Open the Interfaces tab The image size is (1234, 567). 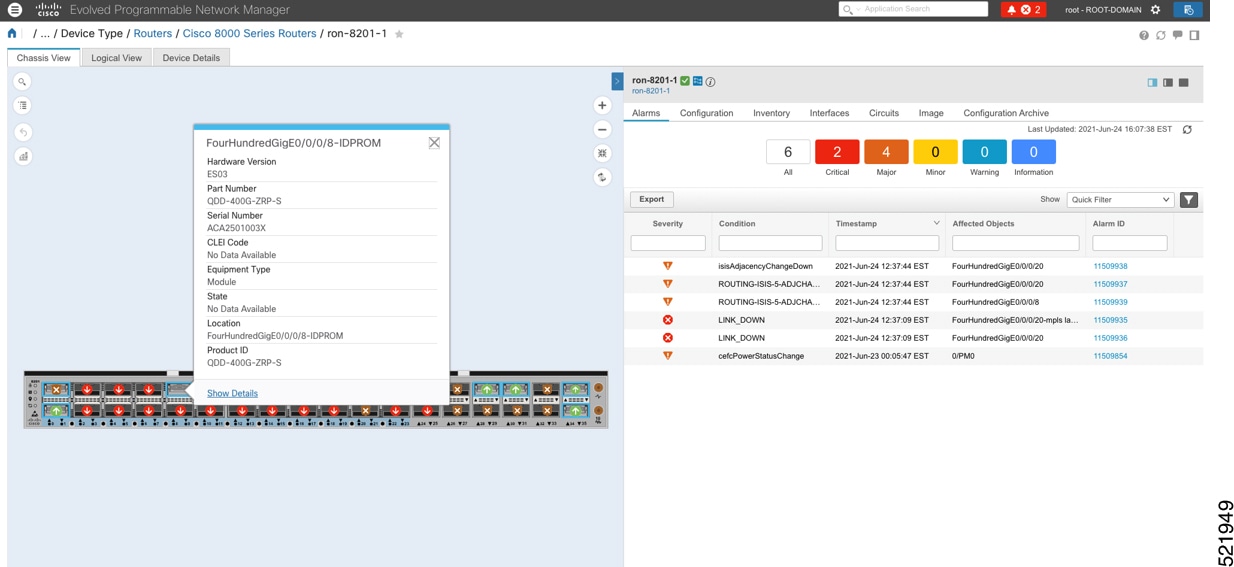829,113
